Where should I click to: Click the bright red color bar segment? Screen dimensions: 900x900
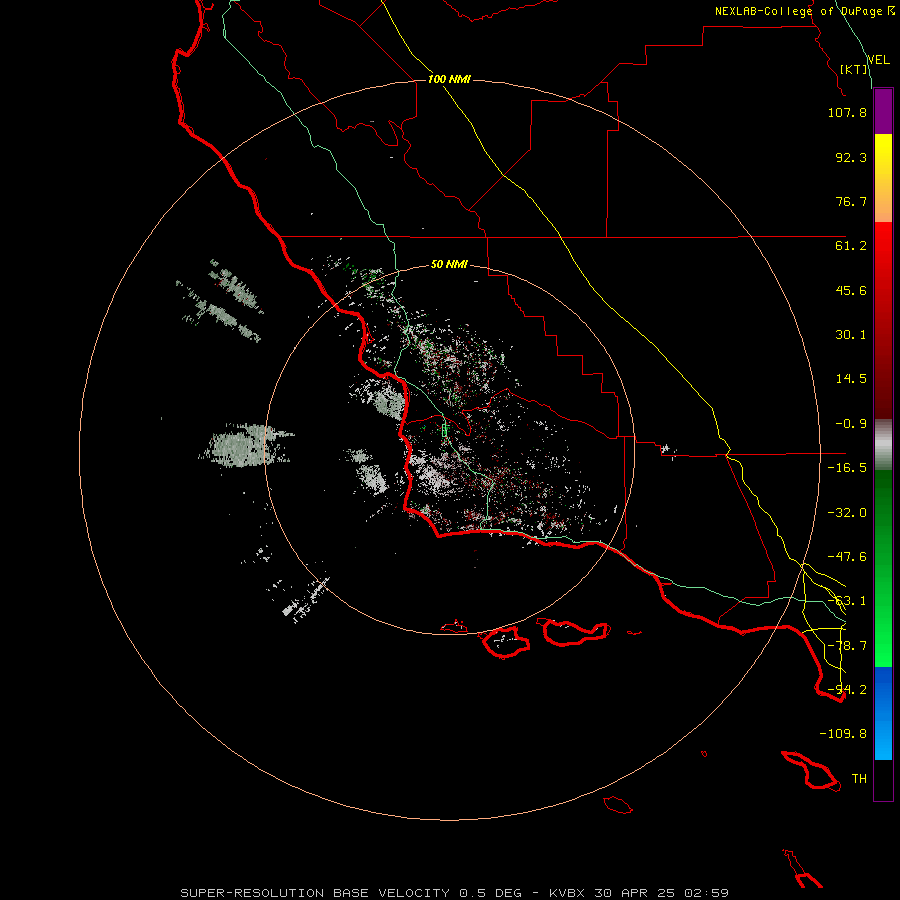click(x=883, y=320)
